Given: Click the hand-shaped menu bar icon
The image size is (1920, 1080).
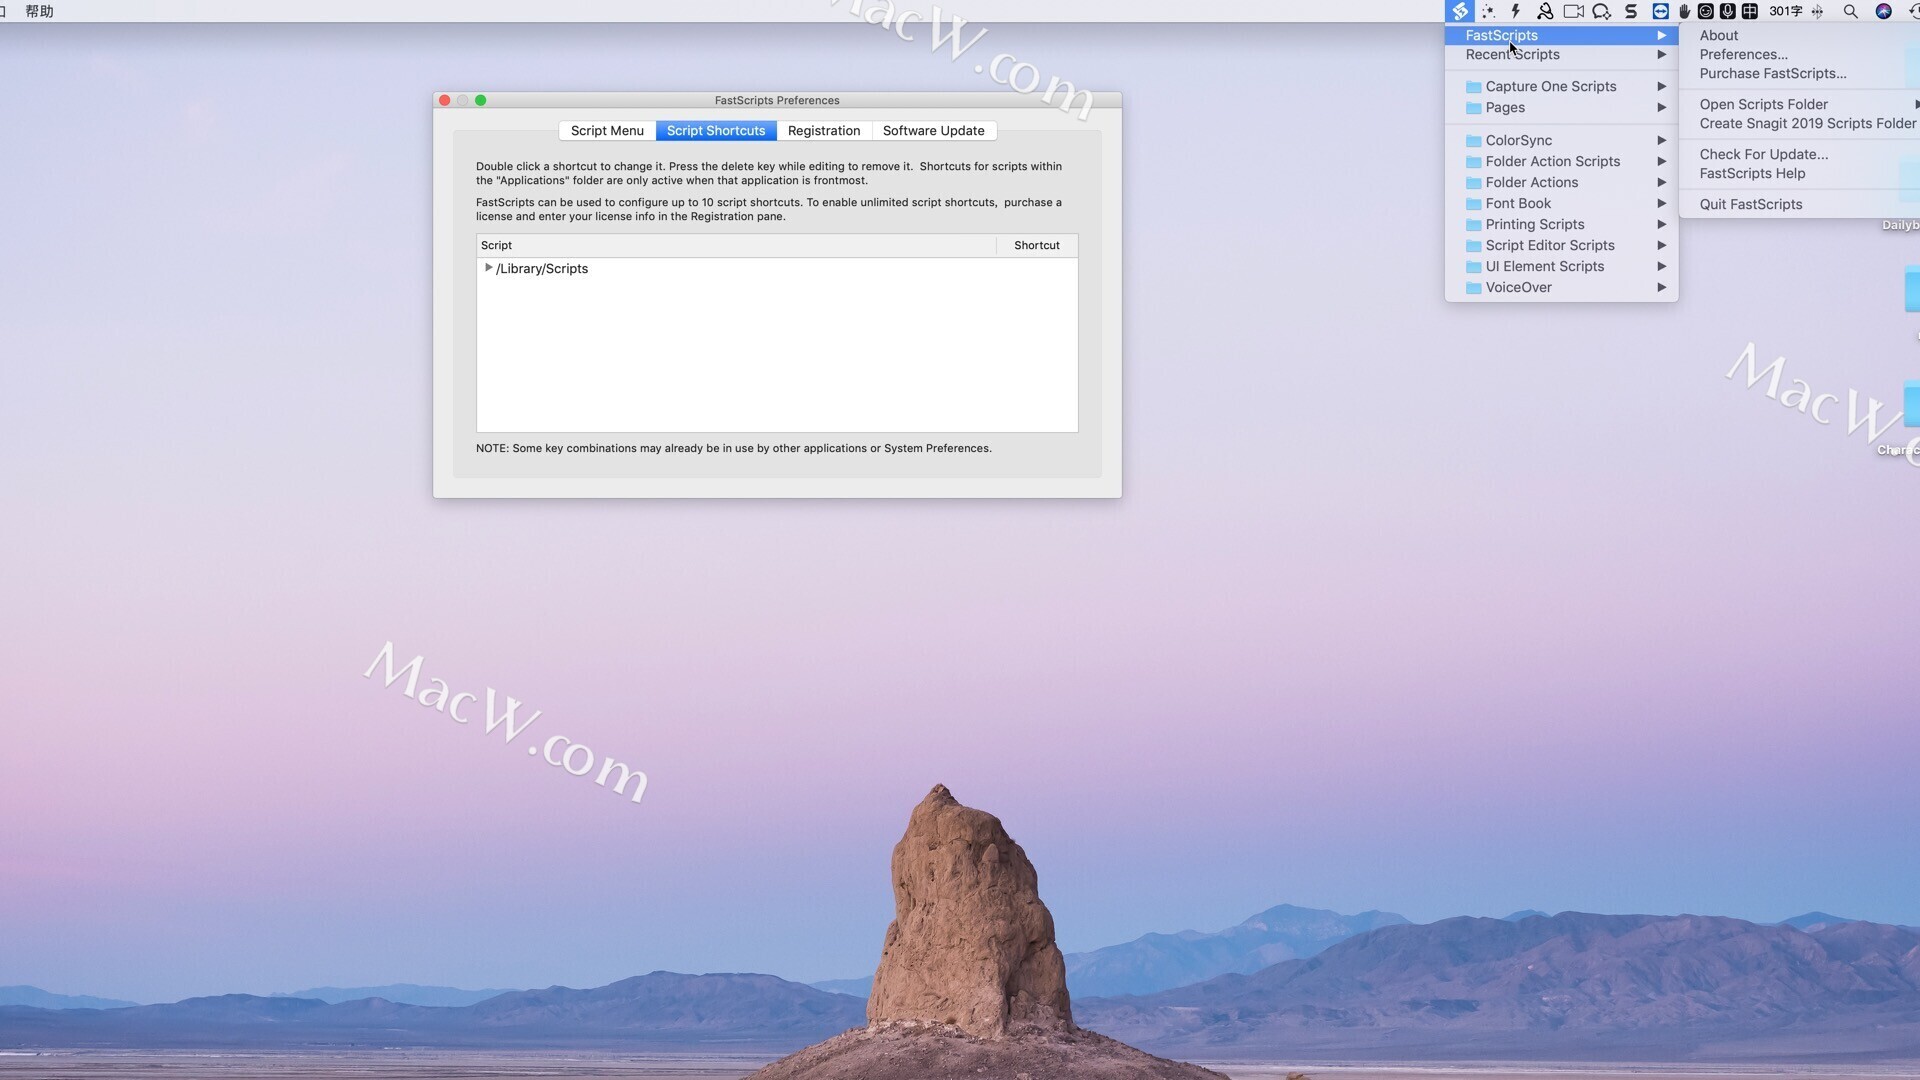Looking at the screenshot, I should (x=1685, y=11).
